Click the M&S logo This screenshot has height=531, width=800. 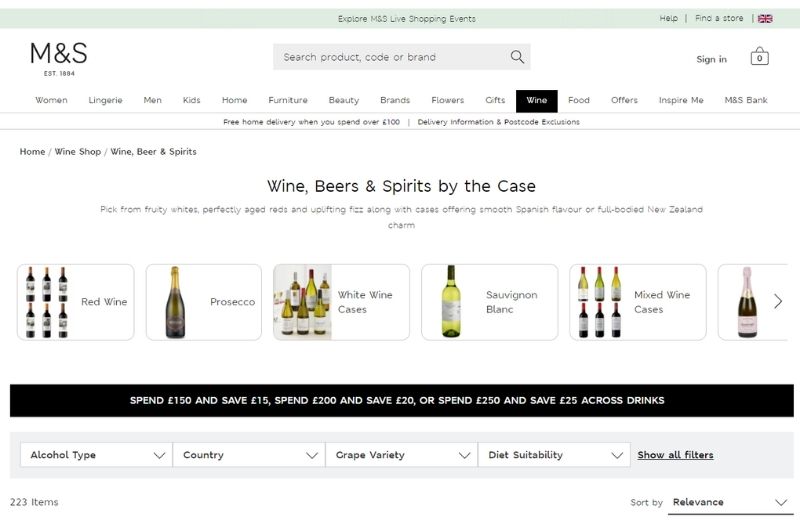(59, 59)
